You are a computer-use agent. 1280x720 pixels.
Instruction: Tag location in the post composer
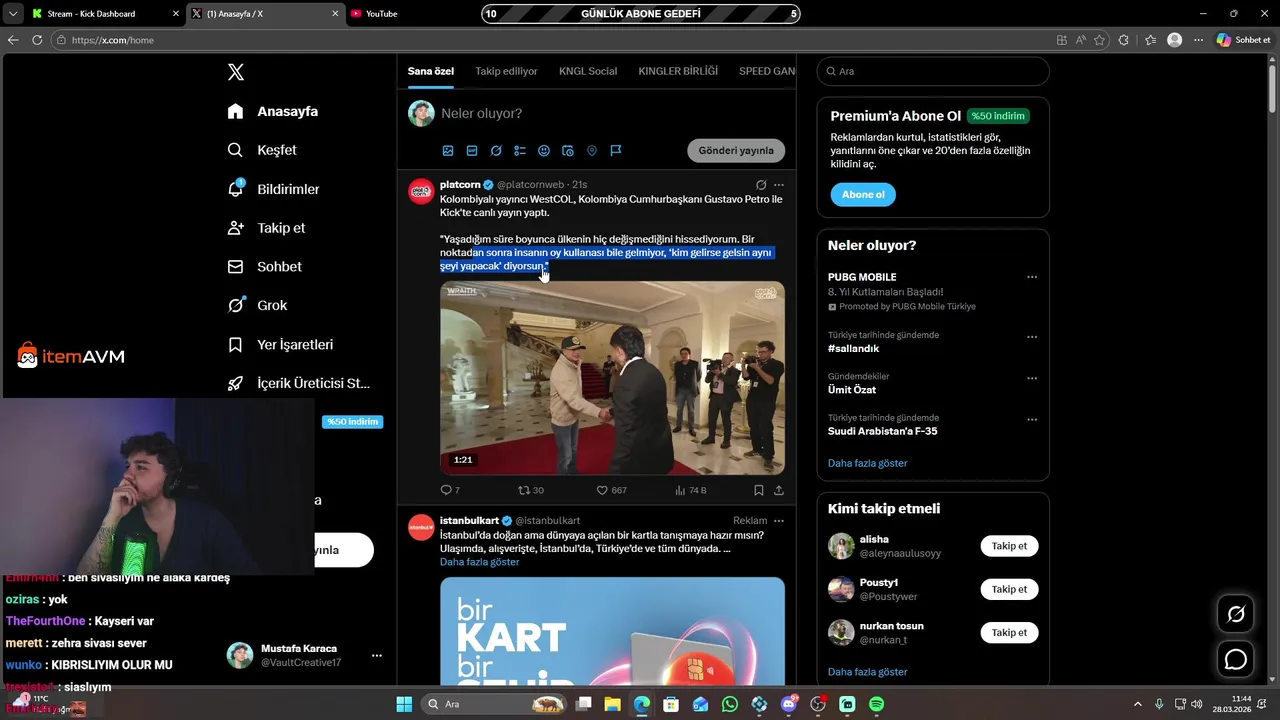click(x=592, y=151)
